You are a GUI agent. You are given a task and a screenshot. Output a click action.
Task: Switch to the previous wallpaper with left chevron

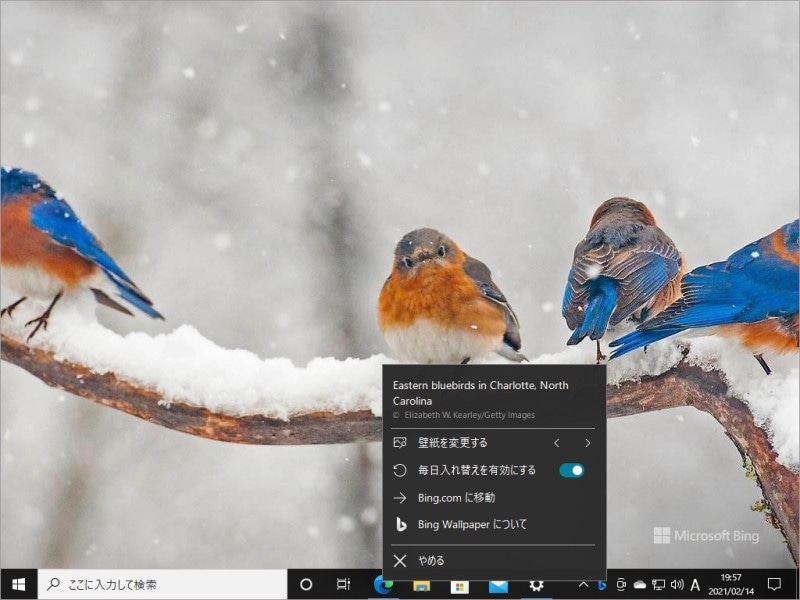[556, 443]
